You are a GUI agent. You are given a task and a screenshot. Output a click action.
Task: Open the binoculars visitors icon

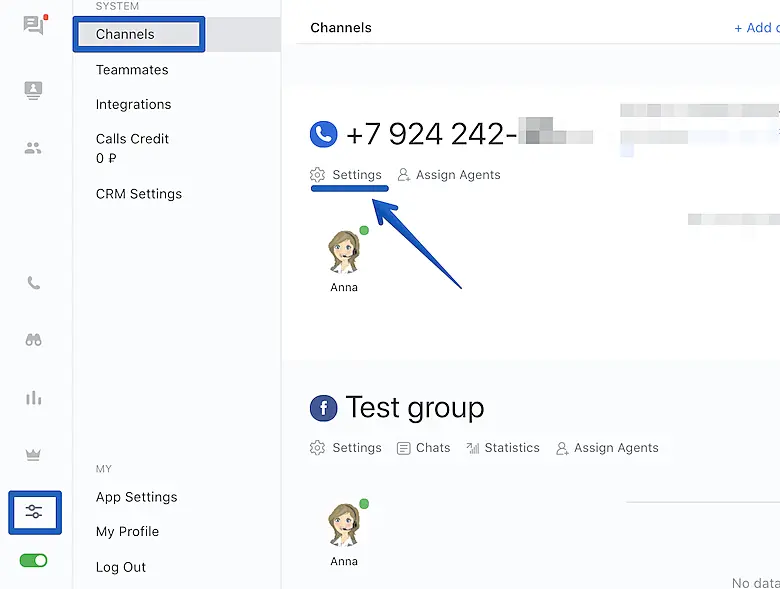click(34, 340)
